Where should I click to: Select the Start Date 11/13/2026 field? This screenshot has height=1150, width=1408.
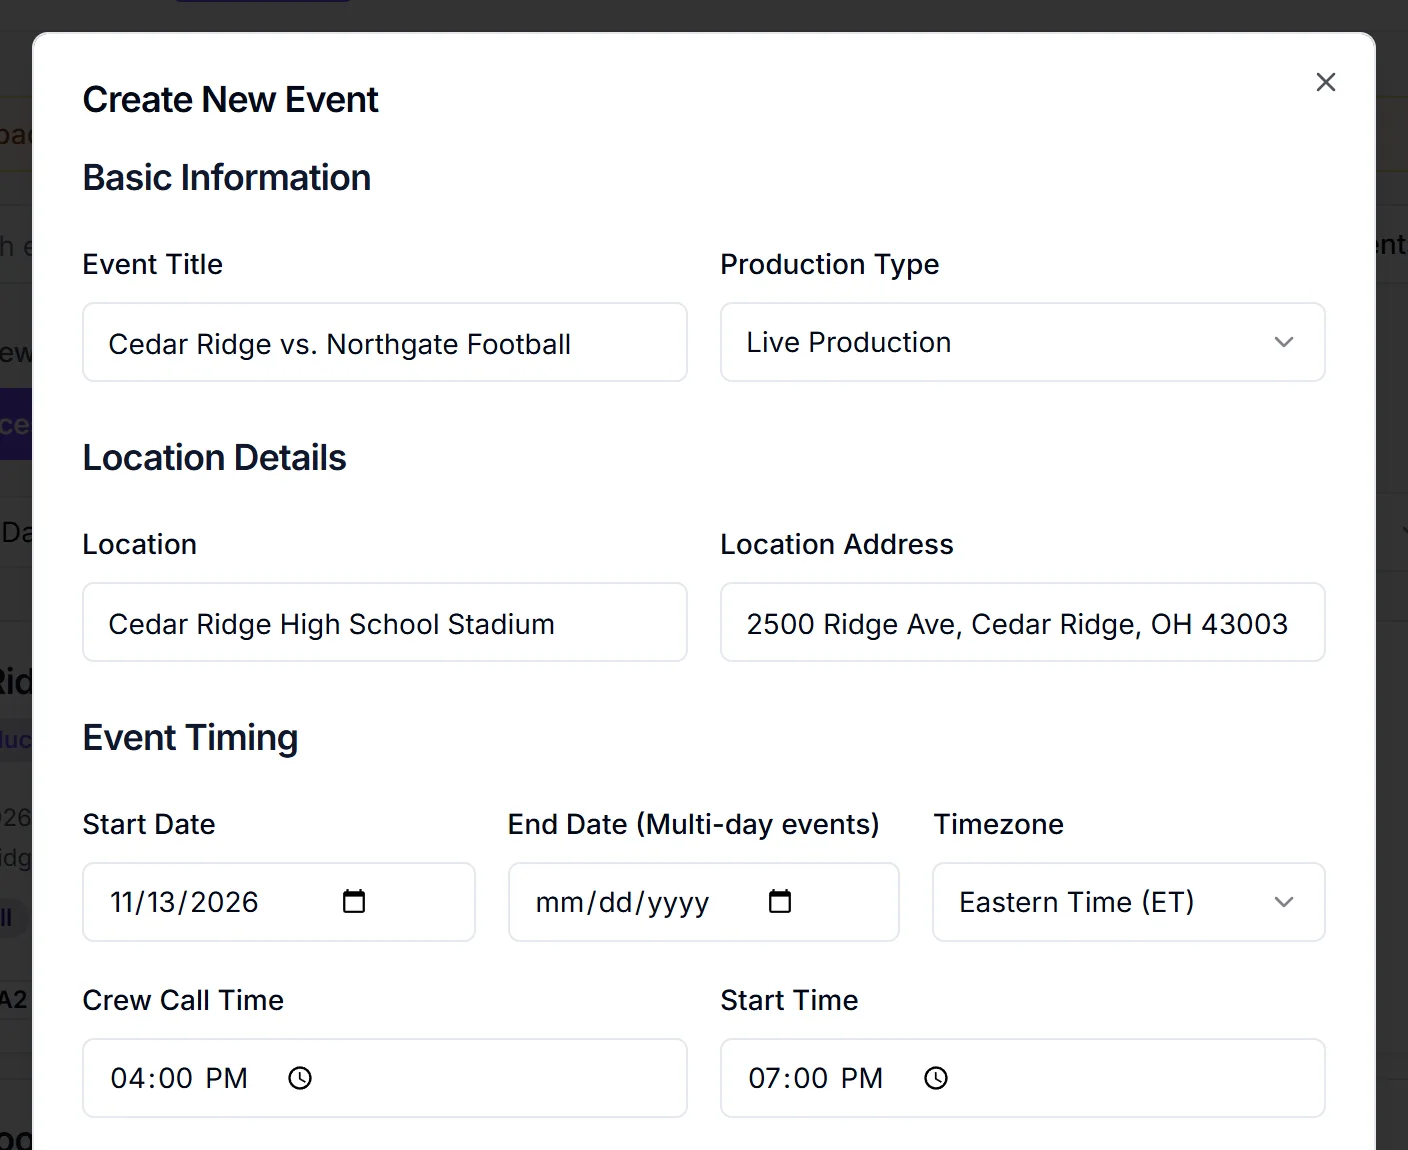(279, 902)
